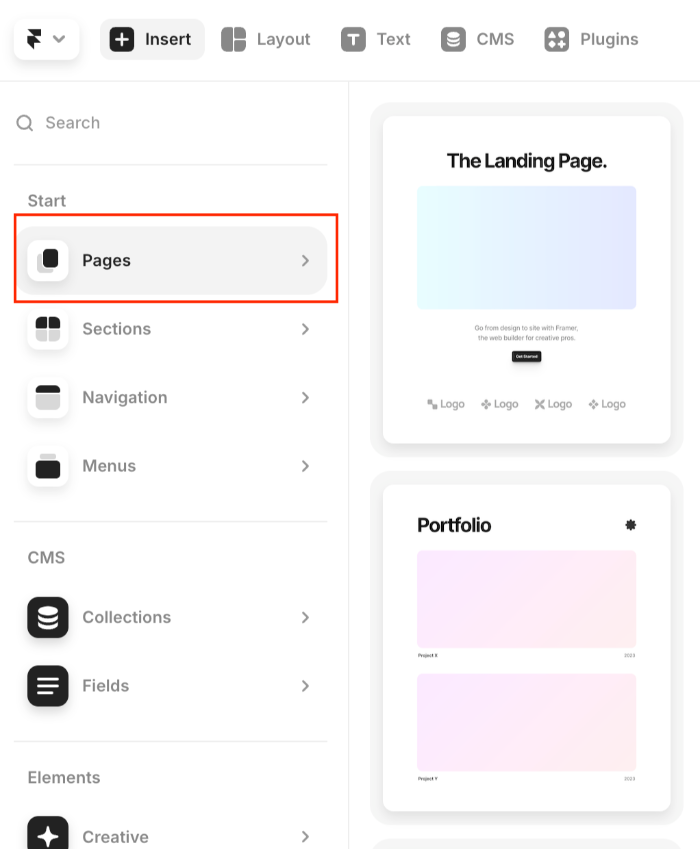
Task: Open the Plugins icon in the toolbar
Action: coord(557,39)
